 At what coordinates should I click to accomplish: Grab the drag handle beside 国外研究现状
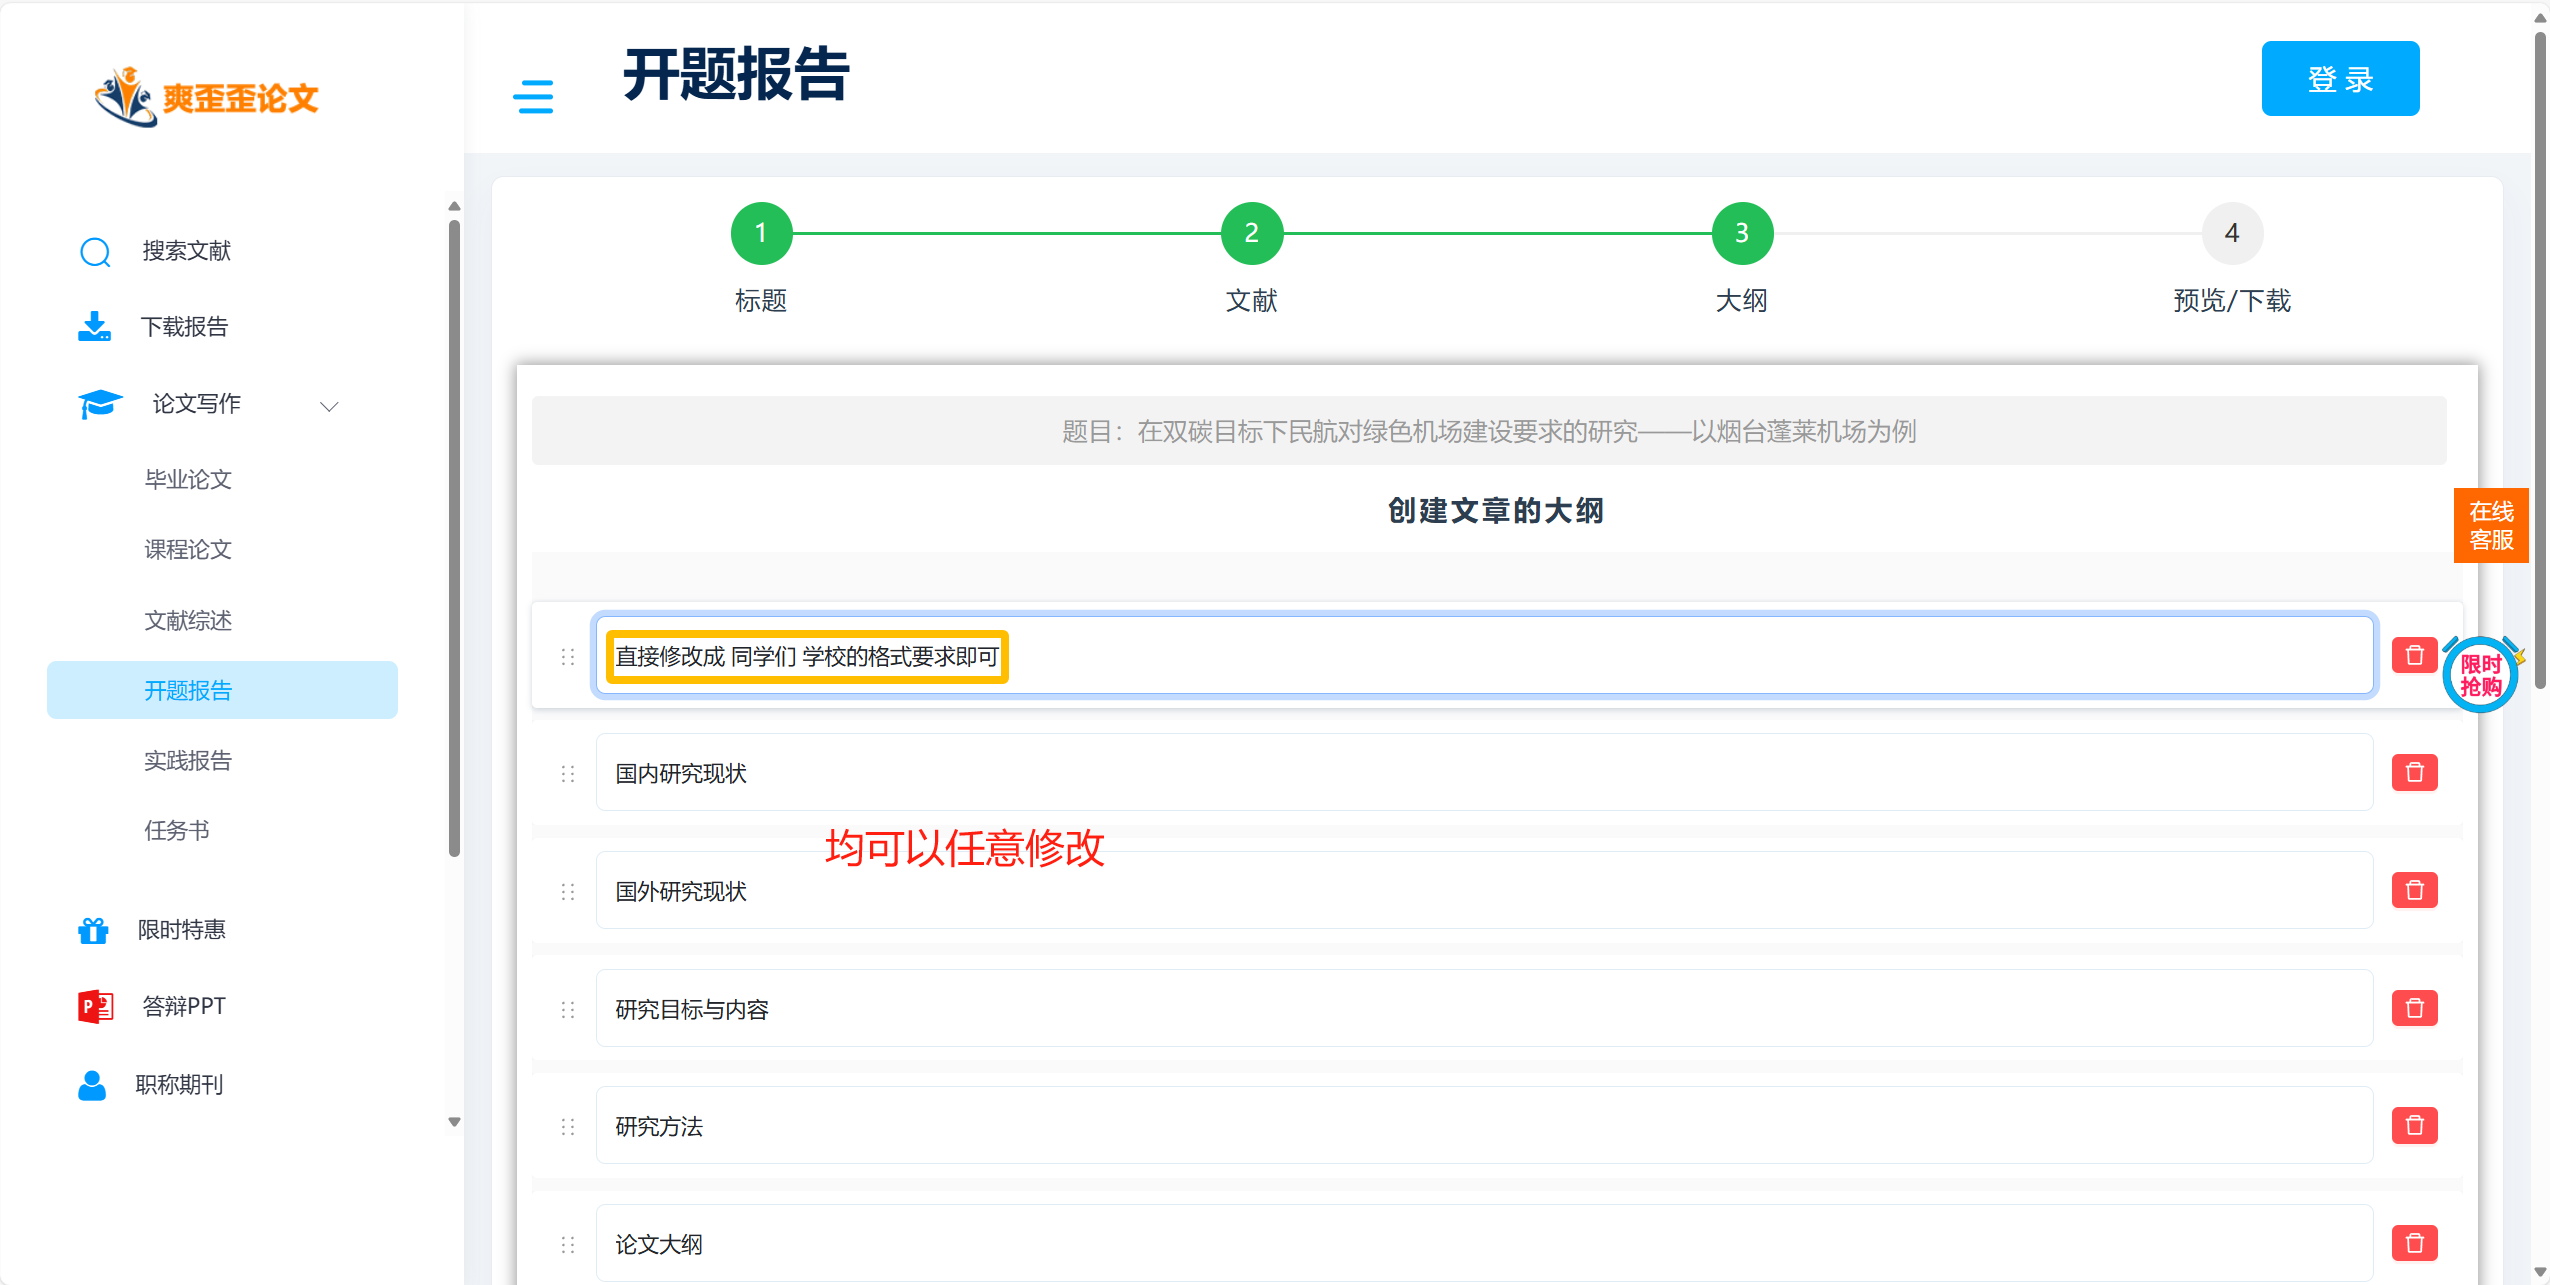[568, 891]
